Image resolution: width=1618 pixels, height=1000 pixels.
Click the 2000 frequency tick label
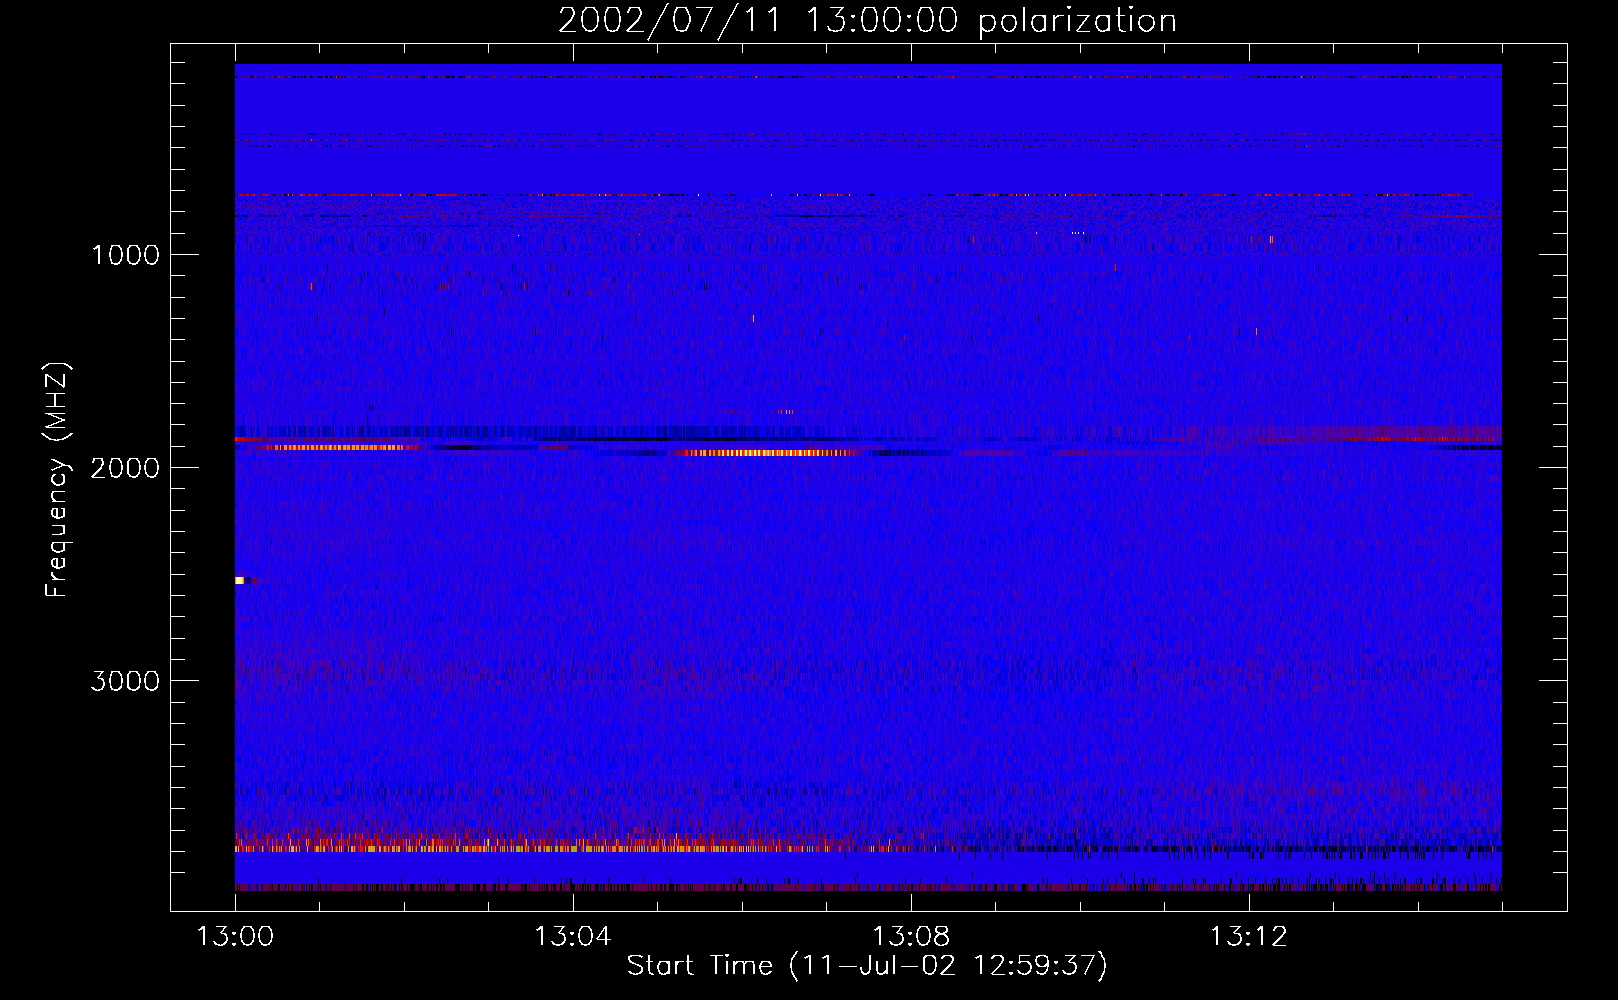125,468
